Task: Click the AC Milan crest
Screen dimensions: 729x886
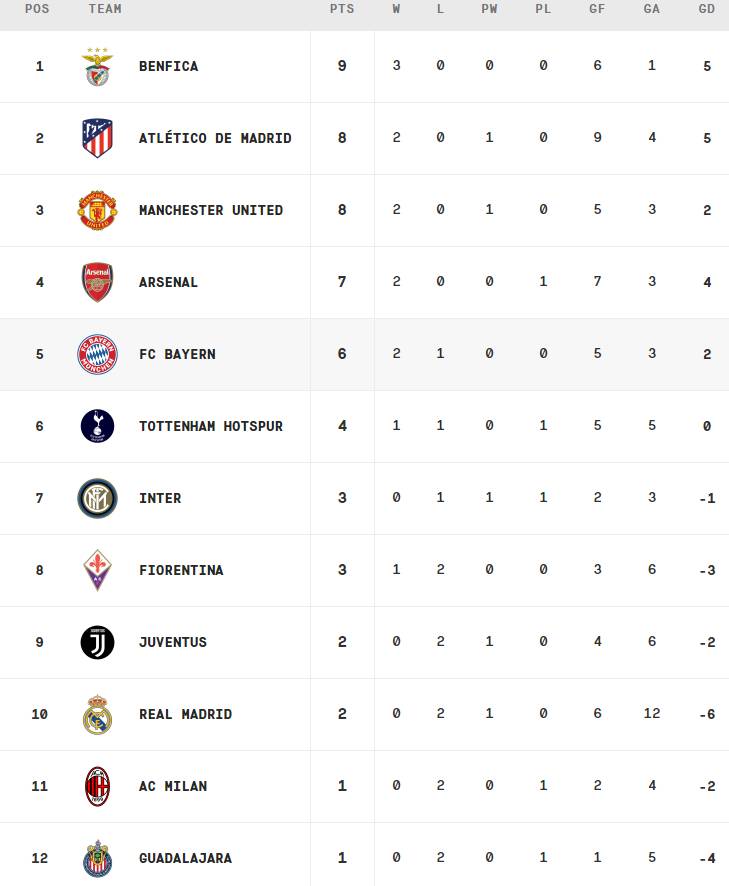Action: pyautogui.click(x=97, y=787)
